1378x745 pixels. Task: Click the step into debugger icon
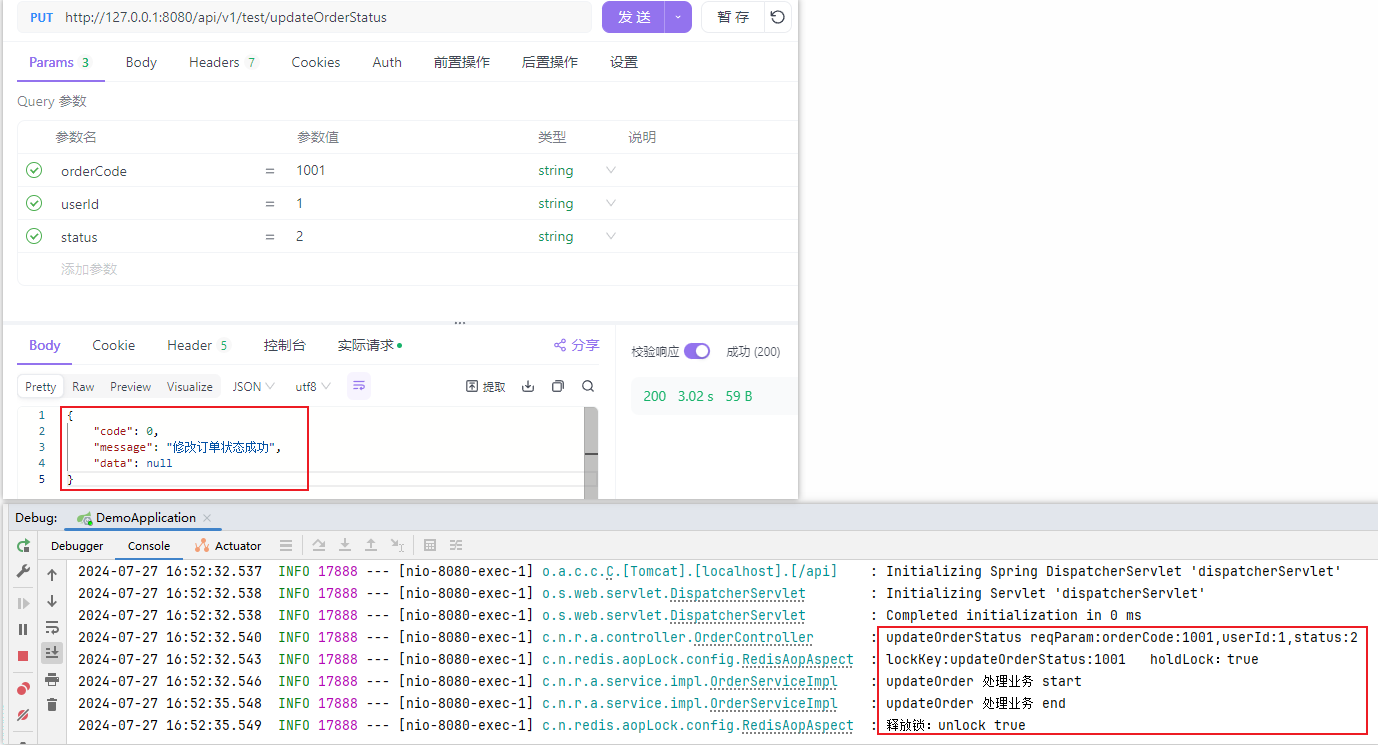345,545
